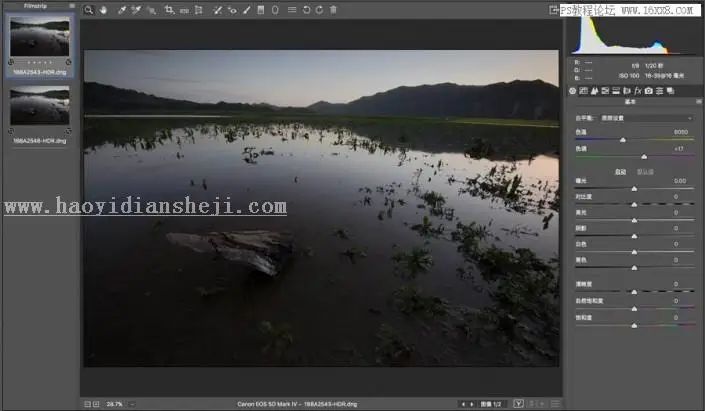Open the Basic panel flyout menu

coord(698,102)
